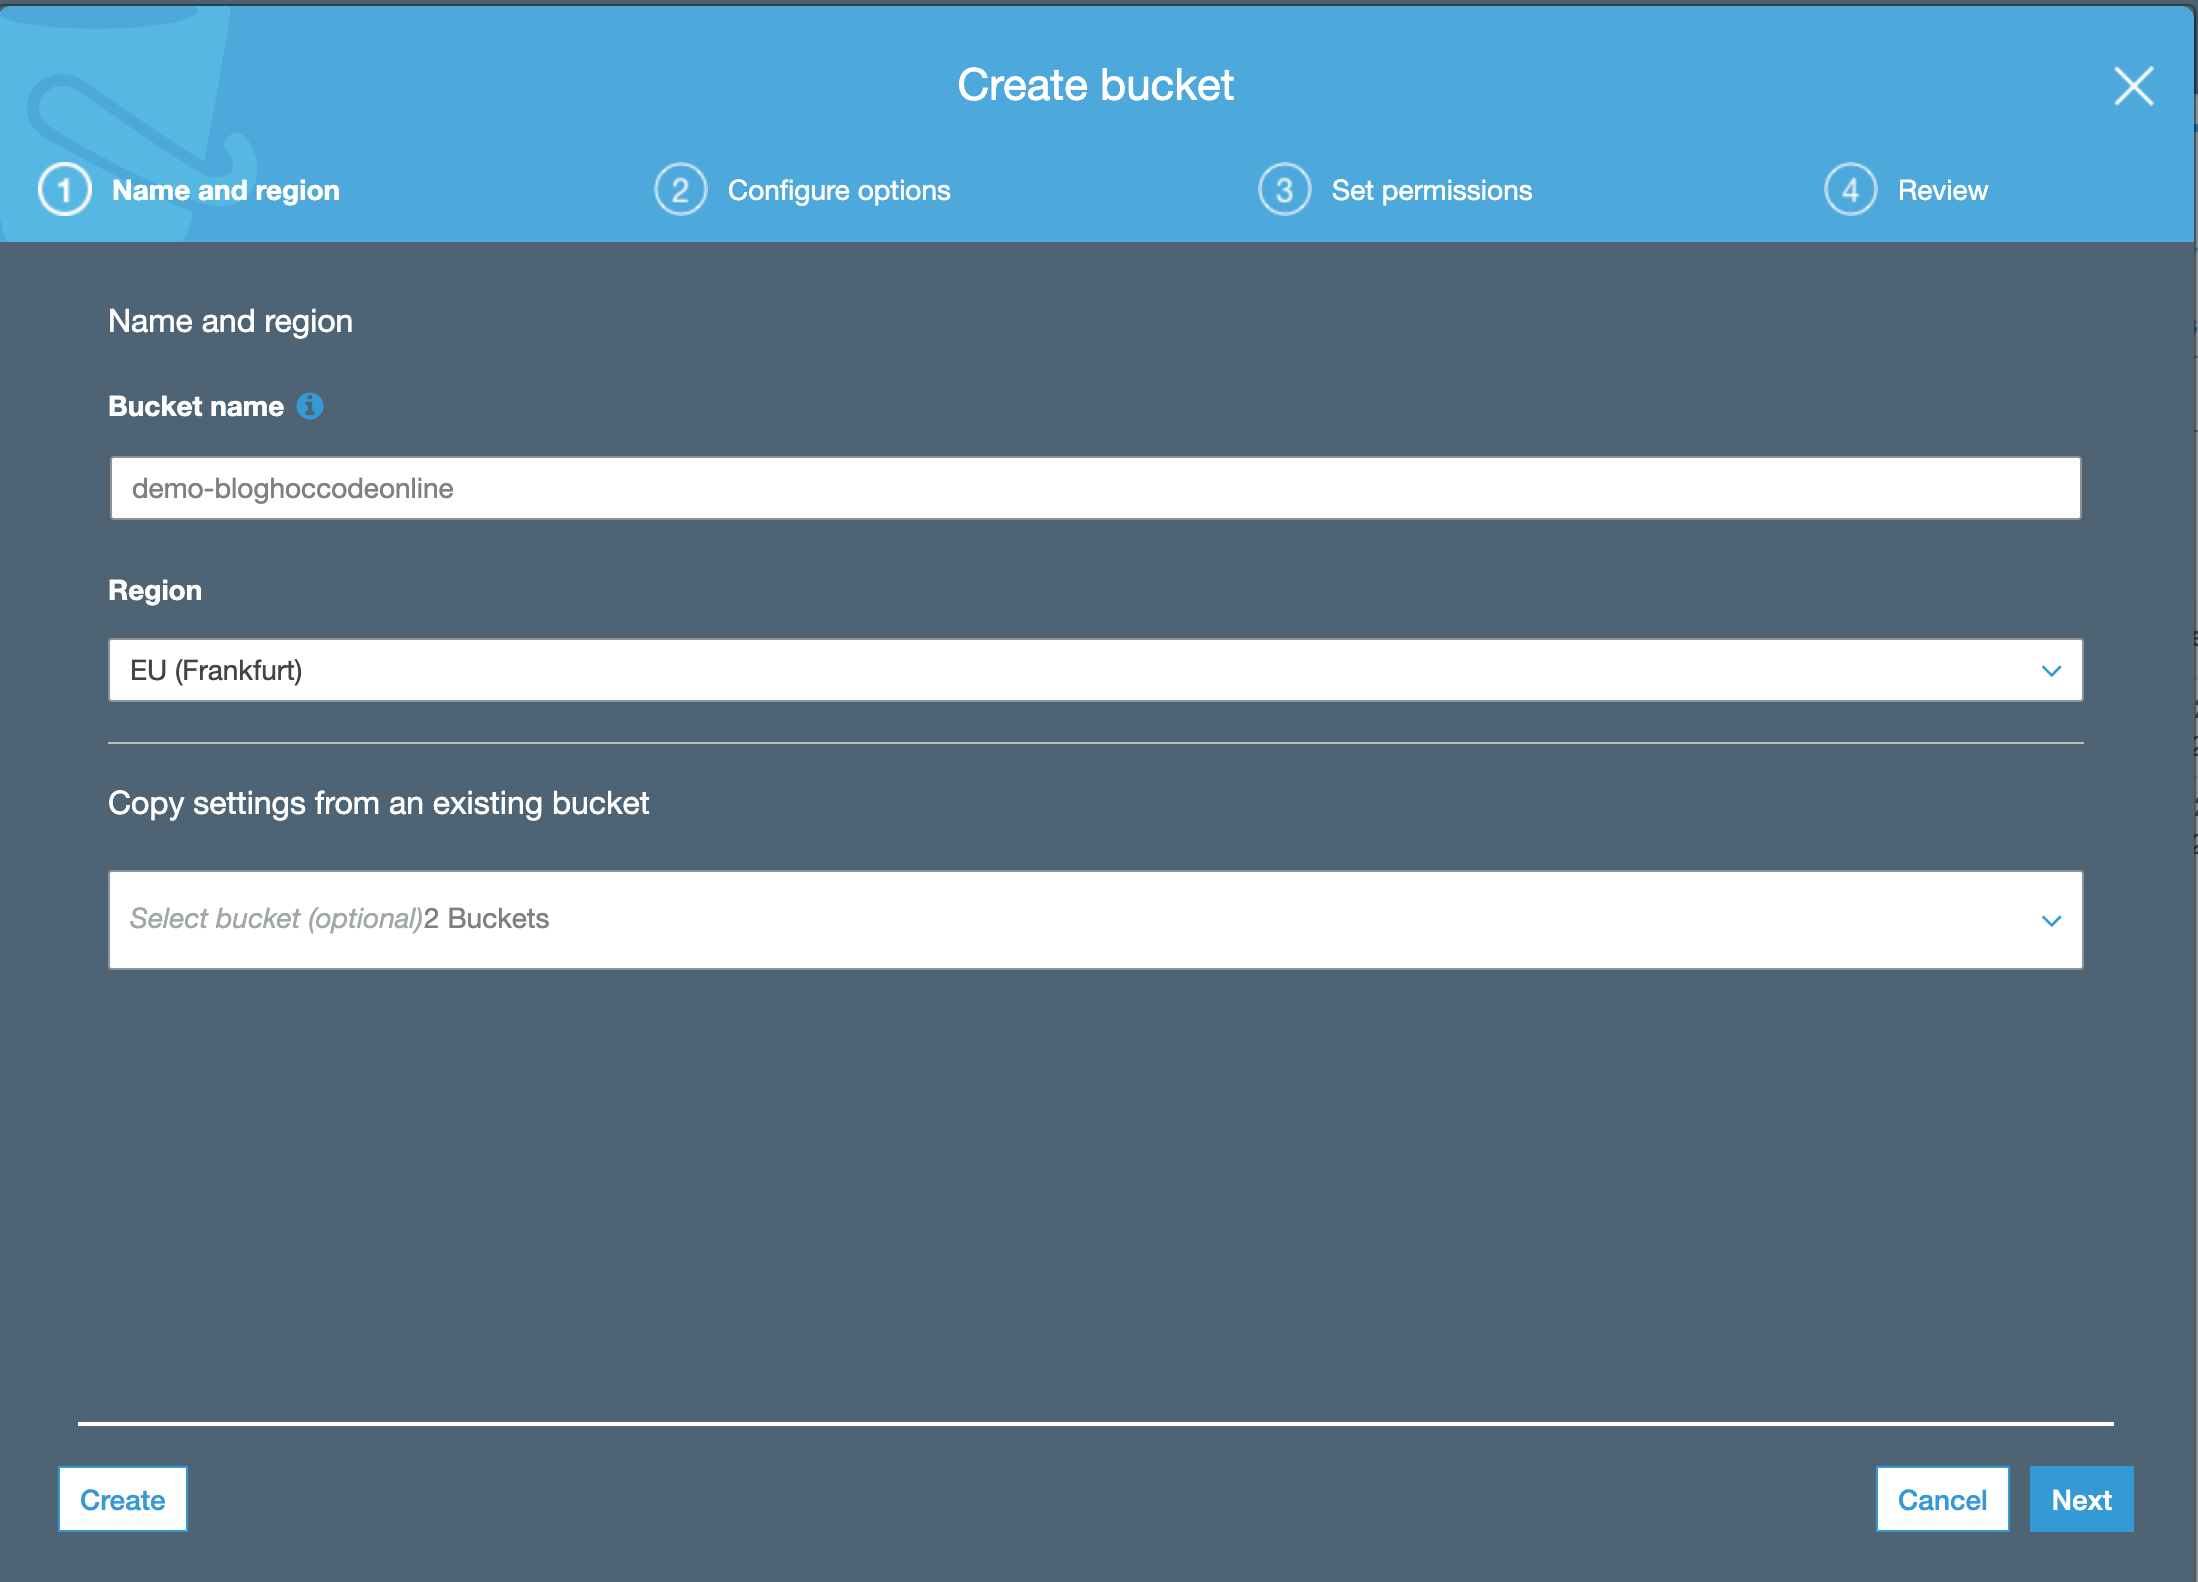Click the step 3 circle icon

[1285, 190]
